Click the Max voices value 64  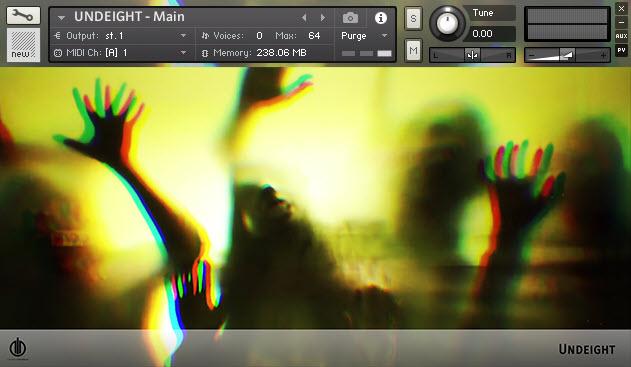[x=314, y=36]
